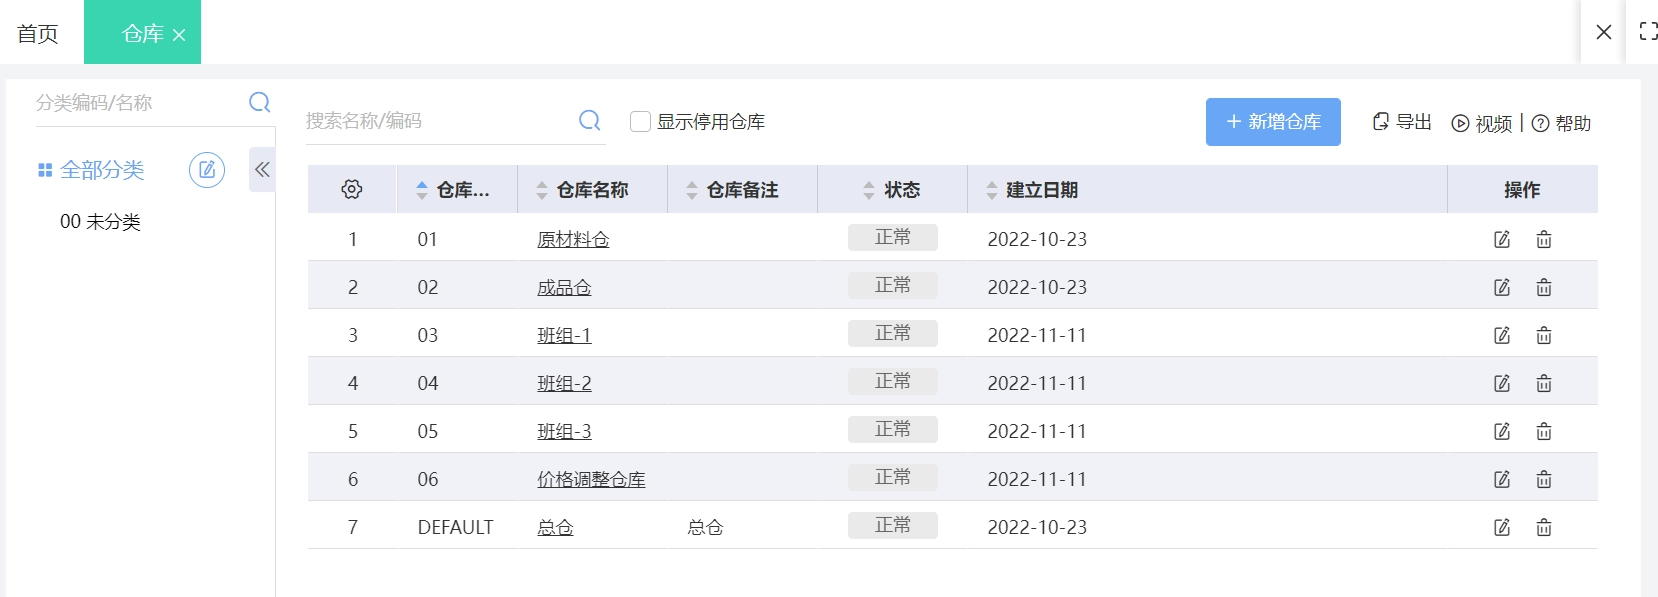1658x597 pixels.
Task: Switch to the 首页 tab
Action: pos(38,34)
